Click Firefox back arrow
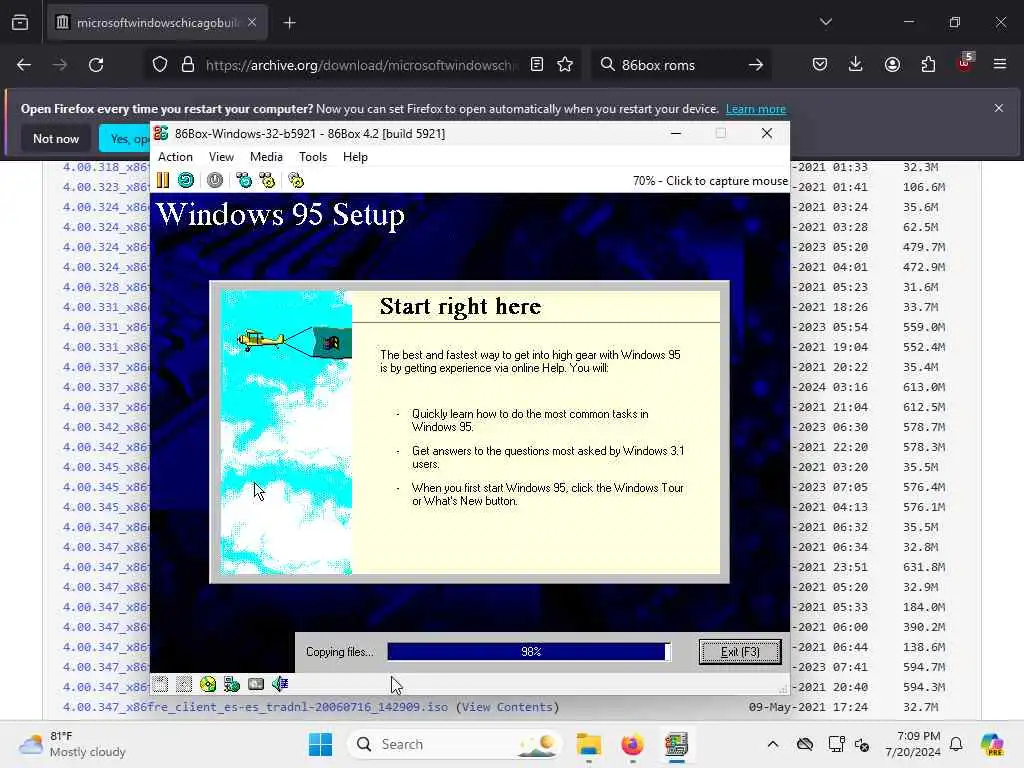Image resolution: width=1024 pixels, height=768 pixels. pyautogui.click(x=24, y=65)
